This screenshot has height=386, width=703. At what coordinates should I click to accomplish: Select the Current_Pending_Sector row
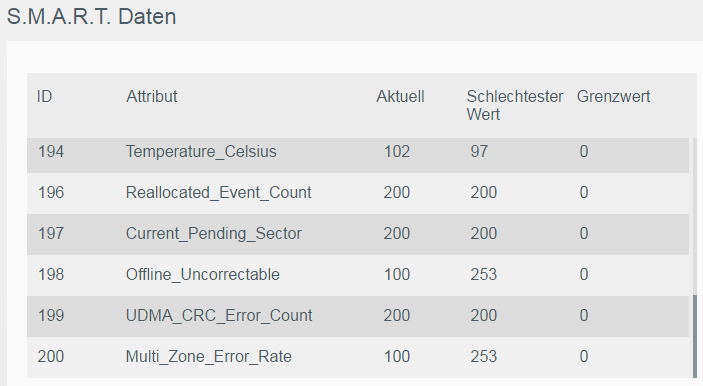pyautogui.click(x=358, y=234)
